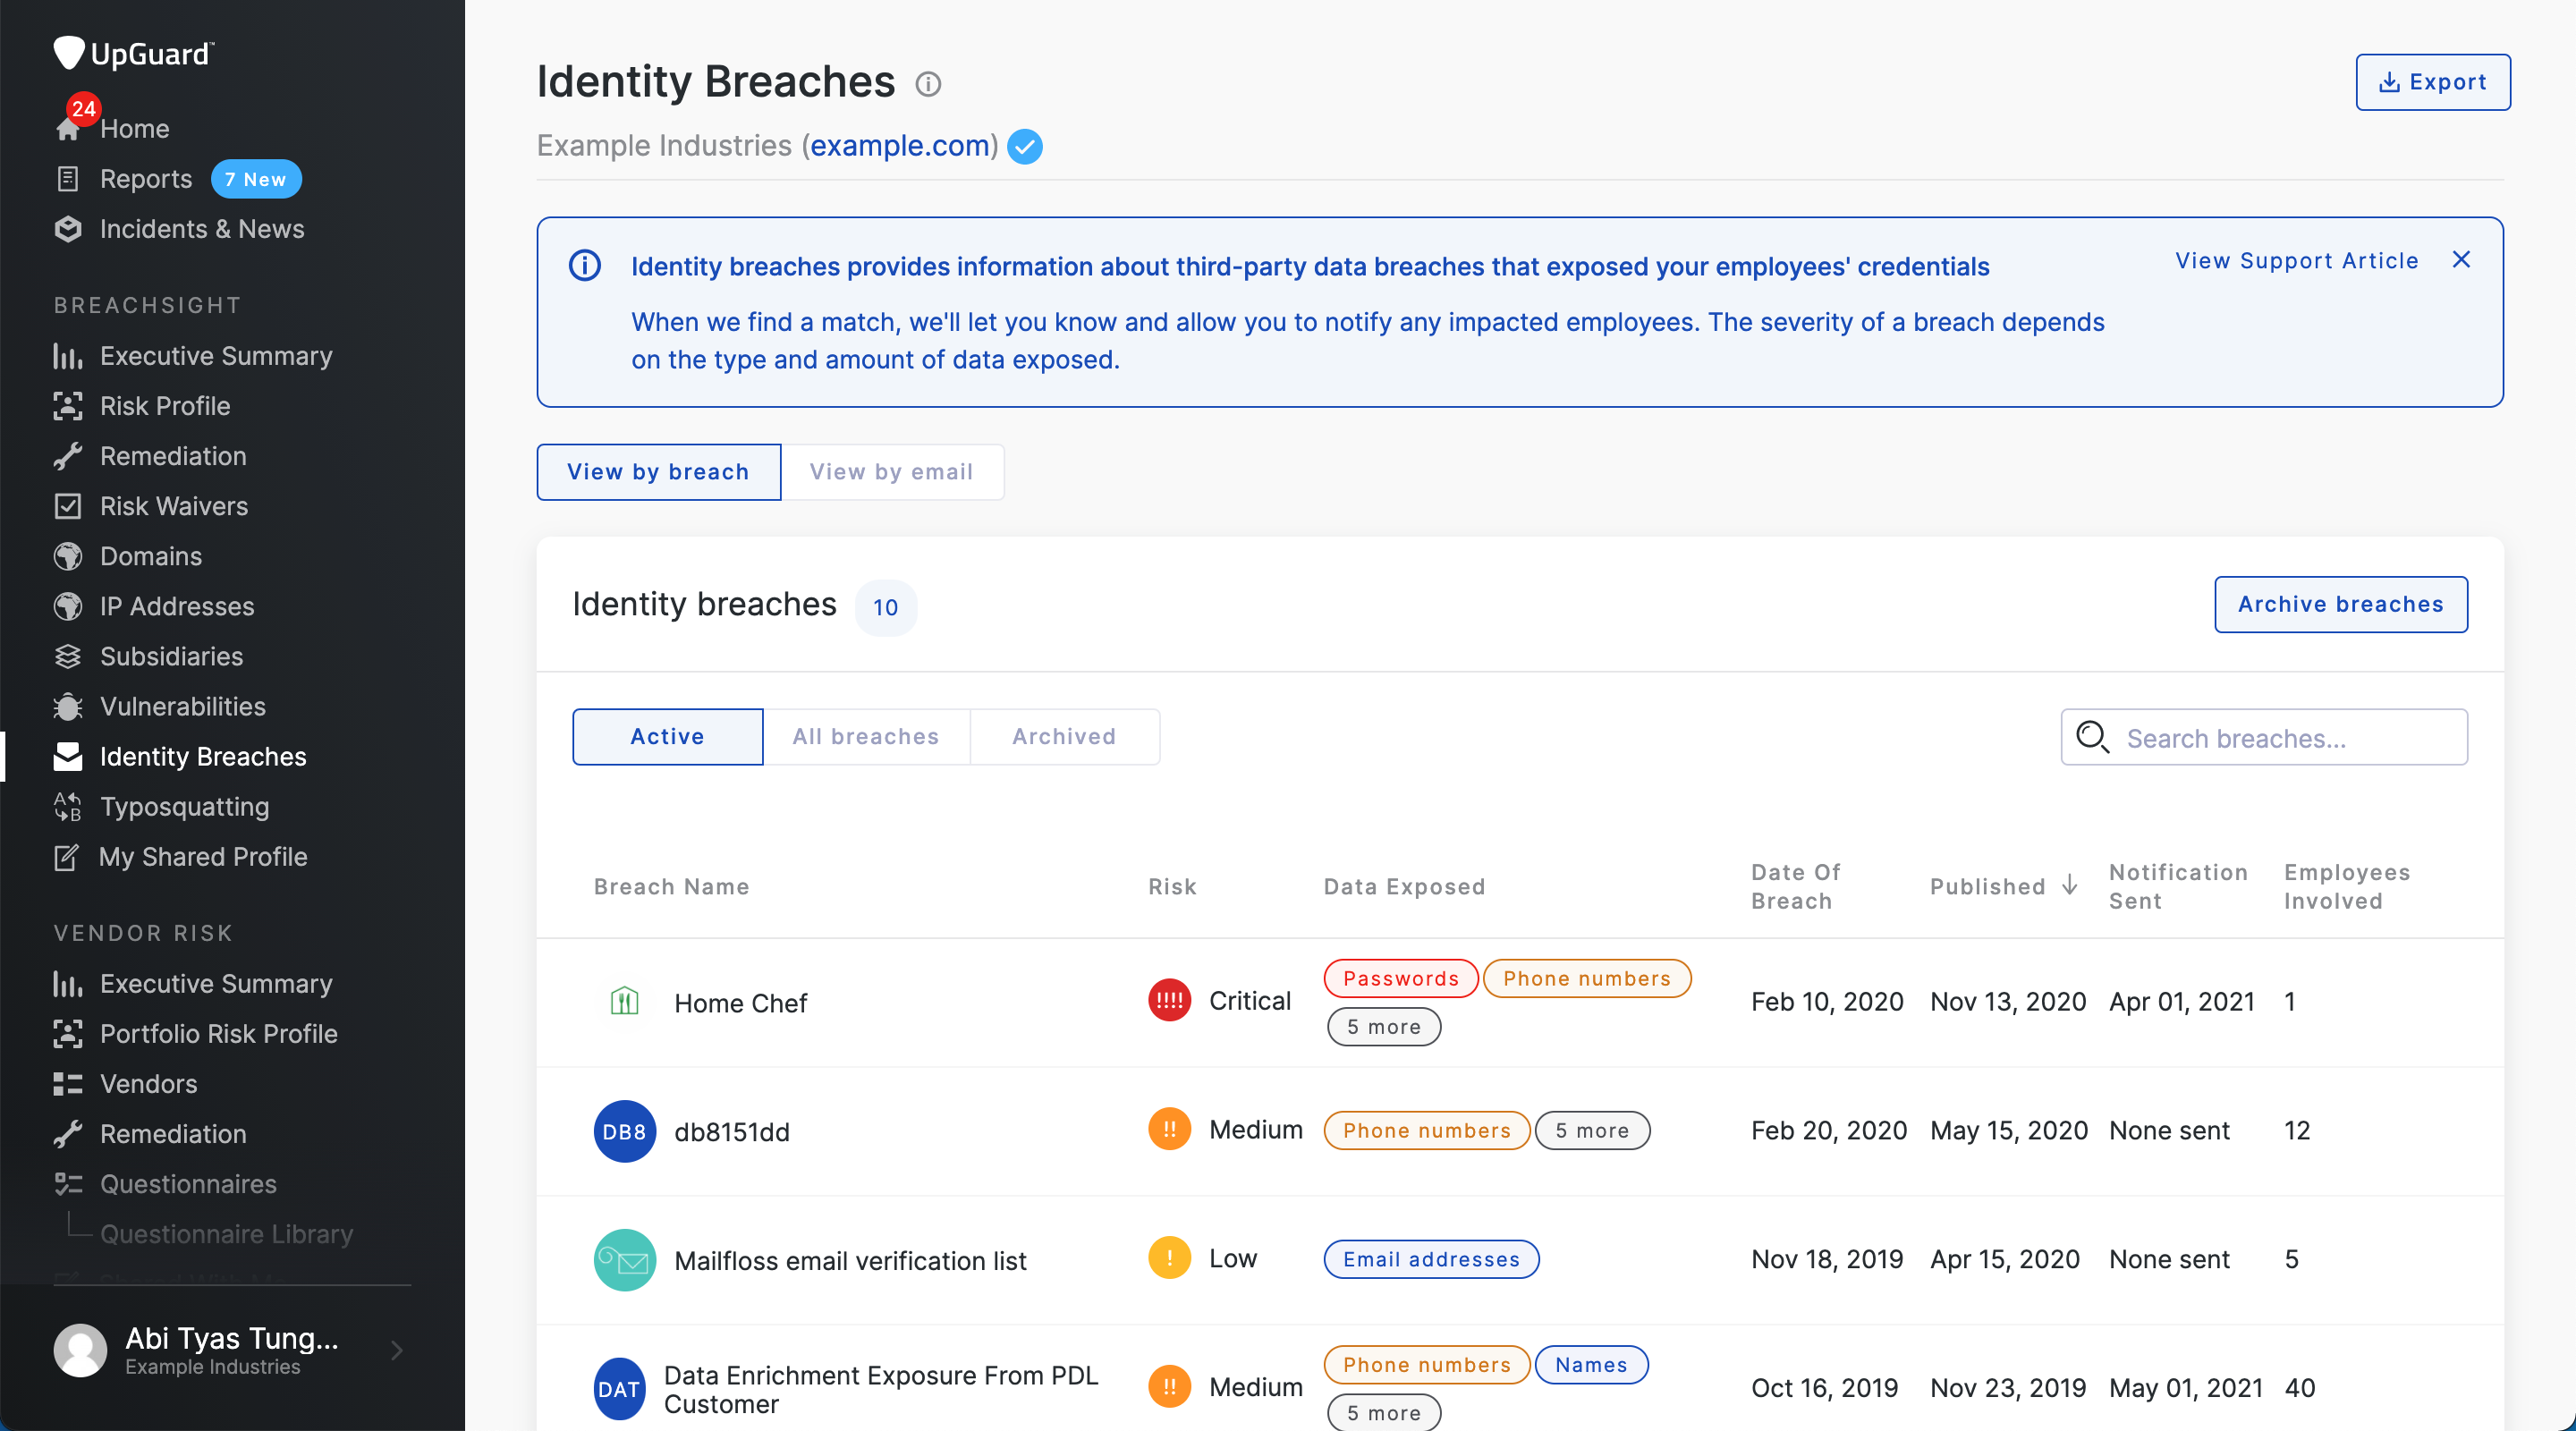Image resolution: width=2576 pixels, height=1431 pixels.
Task: Click the Incidents & News shield icon
Action: tap(68, 229)
